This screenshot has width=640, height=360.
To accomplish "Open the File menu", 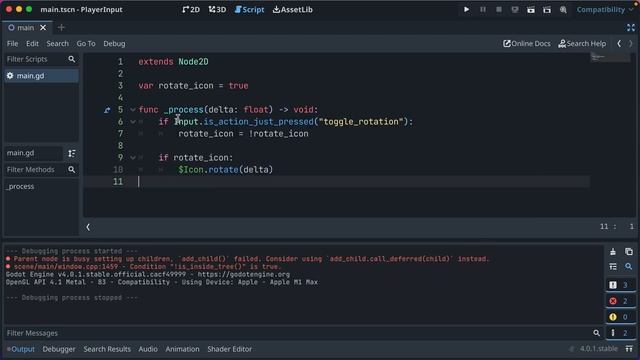I will tap(12, 43).
